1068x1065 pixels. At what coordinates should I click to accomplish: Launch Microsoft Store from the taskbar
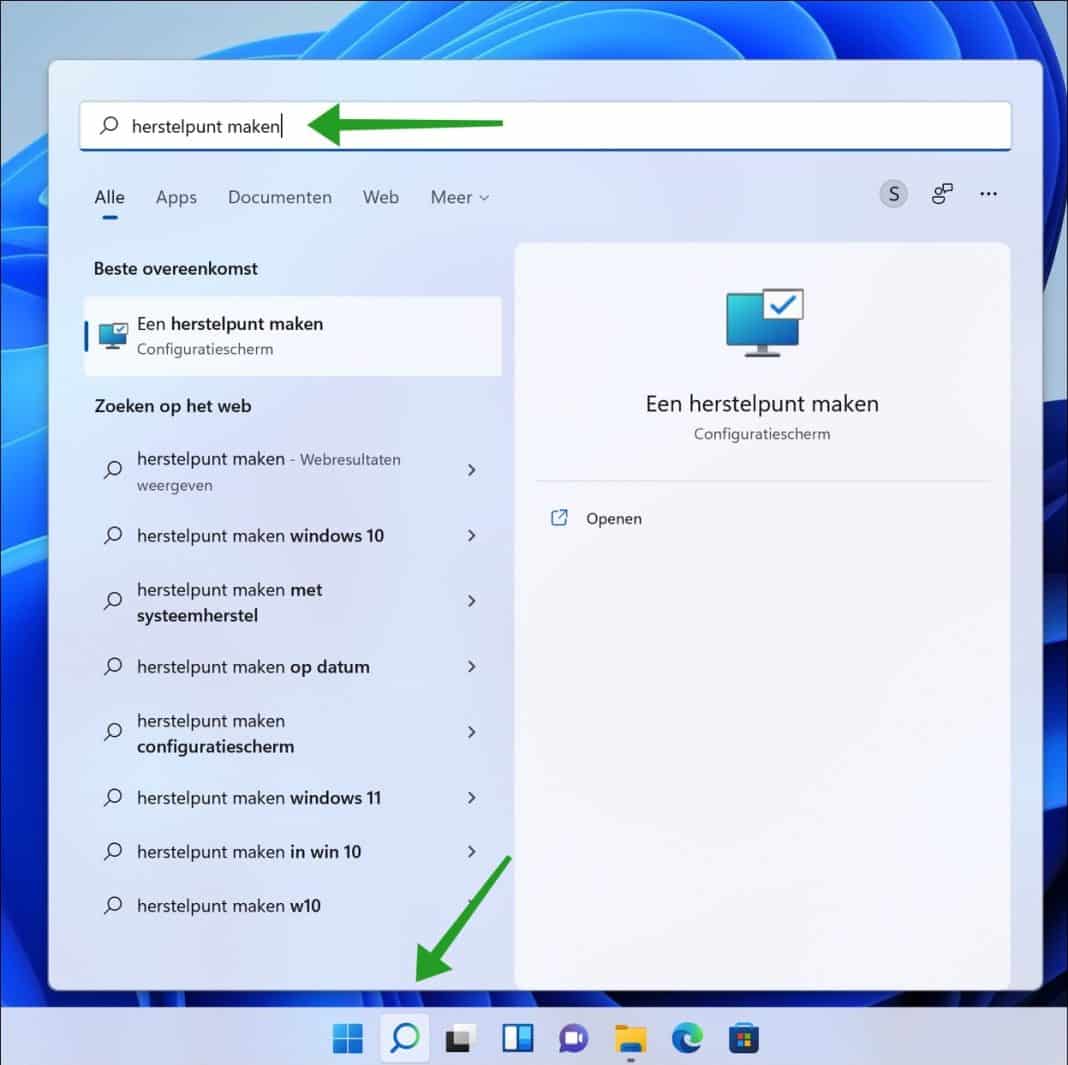743,1039
